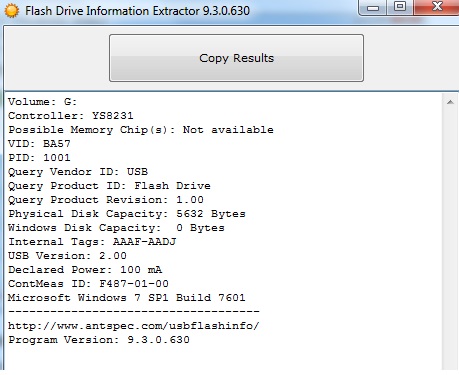Image resolution: width=459 pixels, height=375 pixels.
Task: Click the 'ContMeas ID: F487-01-00' line
Action: pos(88,284)
